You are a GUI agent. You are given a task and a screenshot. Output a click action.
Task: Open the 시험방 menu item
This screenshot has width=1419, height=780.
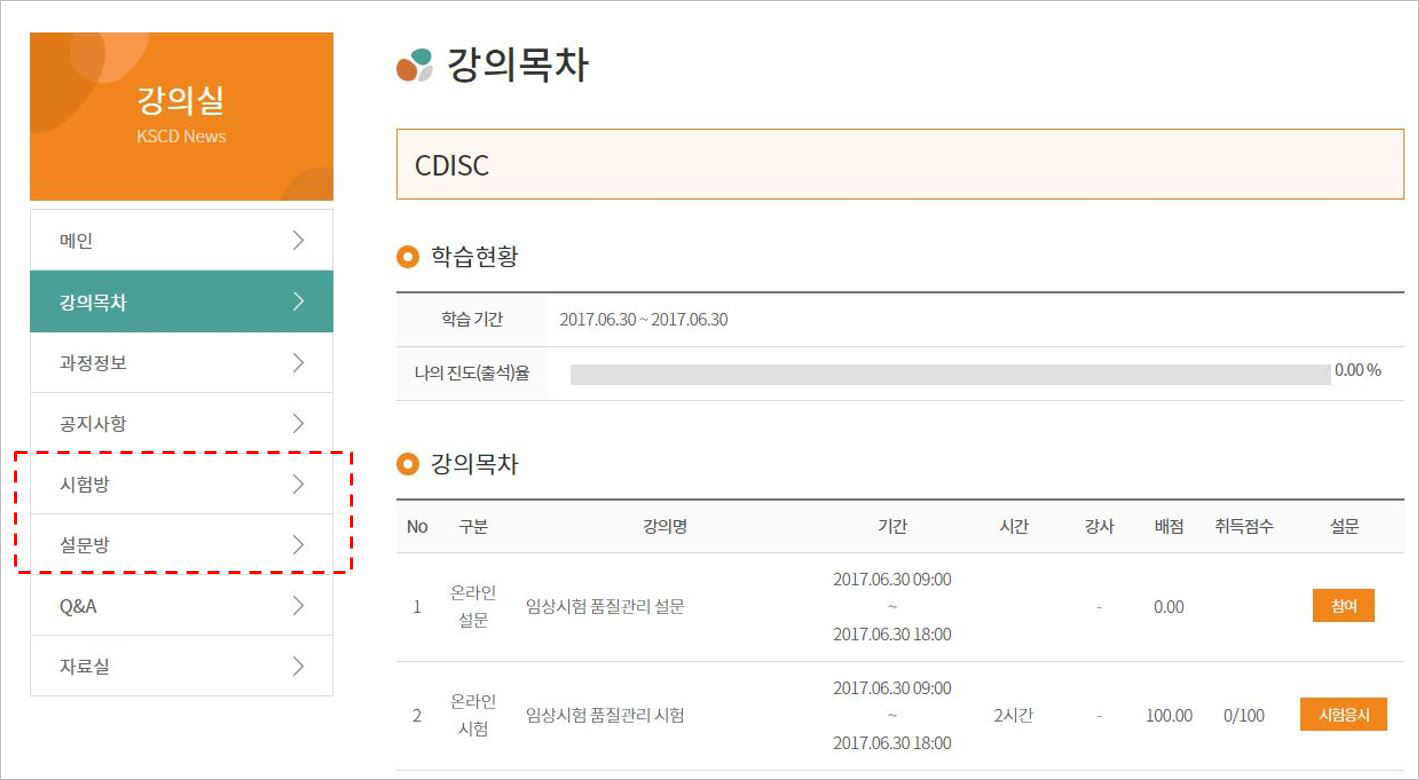click(181, 484)
